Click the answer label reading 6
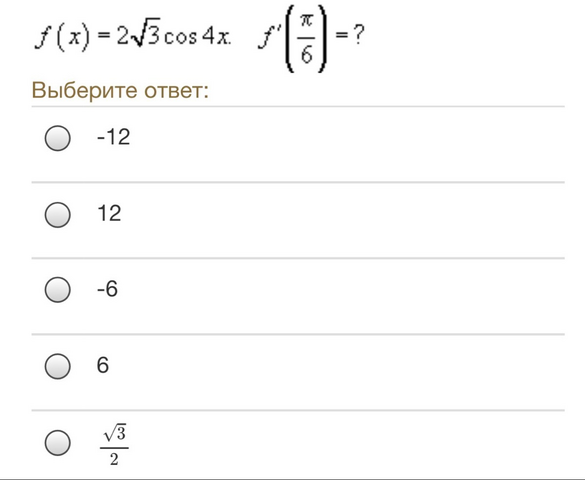 (103, 365)
